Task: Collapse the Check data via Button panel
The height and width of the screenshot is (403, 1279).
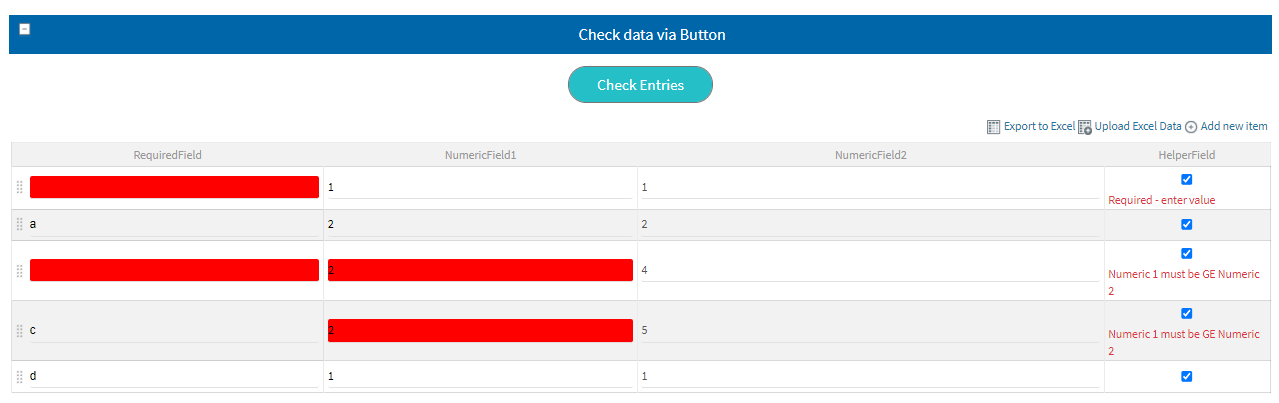Action: point(25,29)
